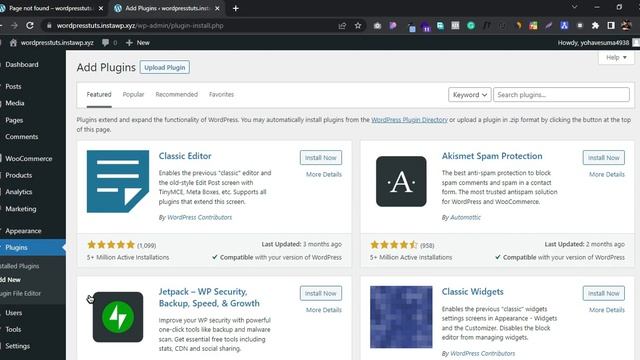Go forward with the browser forward arrow
This screenshot has height=360, width=640.
tap(14, 25)
